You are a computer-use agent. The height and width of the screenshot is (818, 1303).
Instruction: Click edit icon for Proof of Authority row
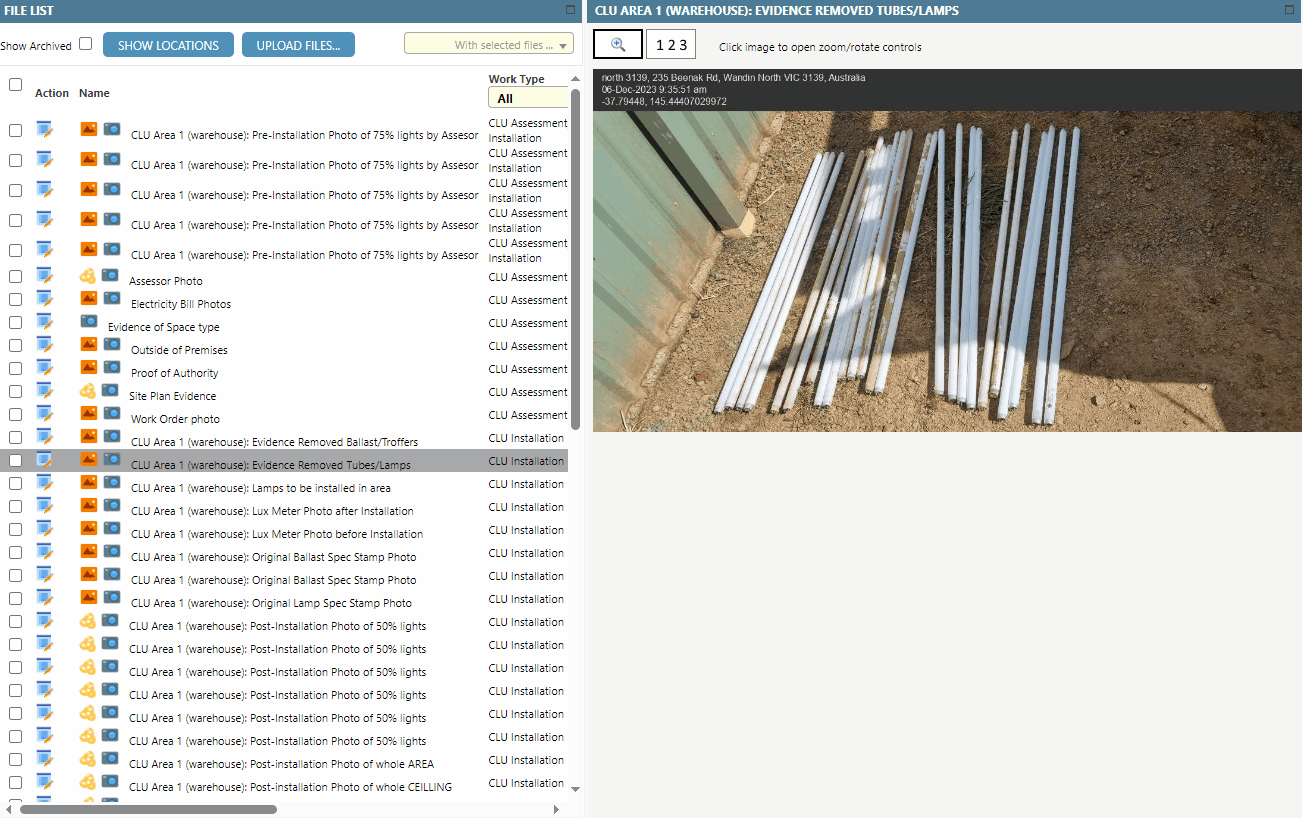pyautogui.click(x=44, y=367)
